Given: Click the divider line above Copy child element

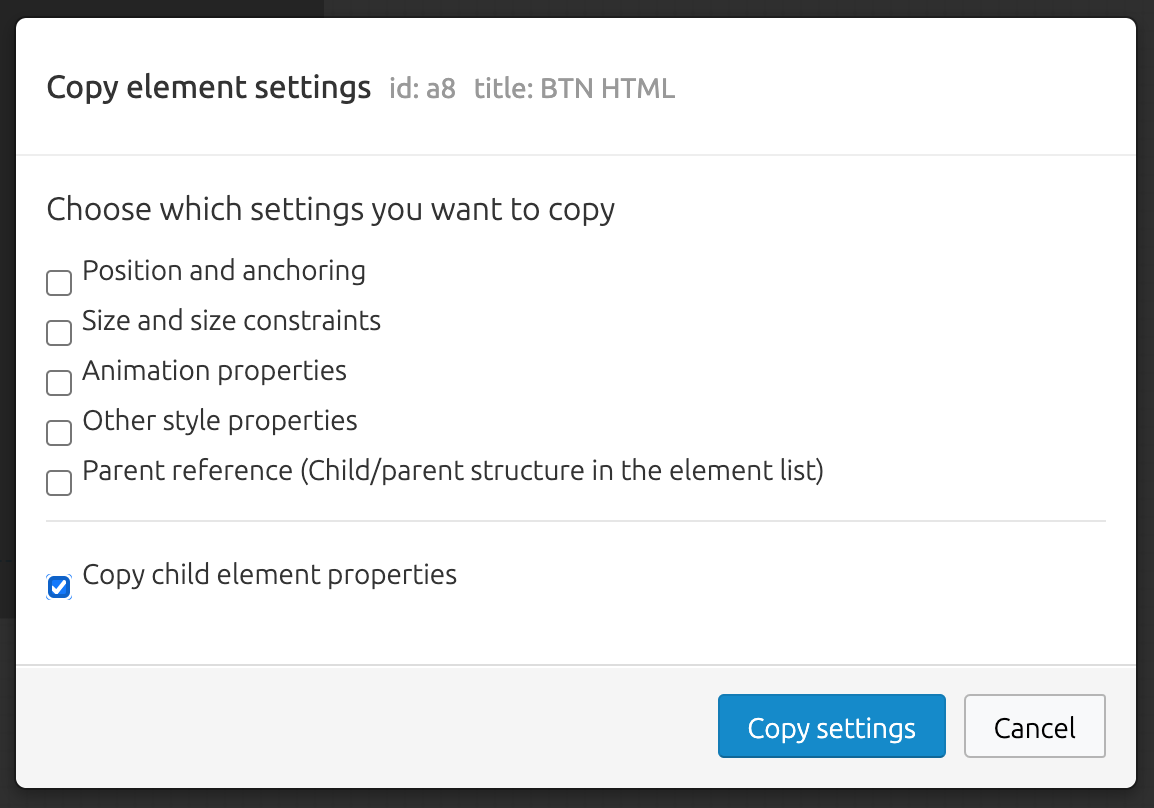Looking at the screenshot, I should [576, 521].
